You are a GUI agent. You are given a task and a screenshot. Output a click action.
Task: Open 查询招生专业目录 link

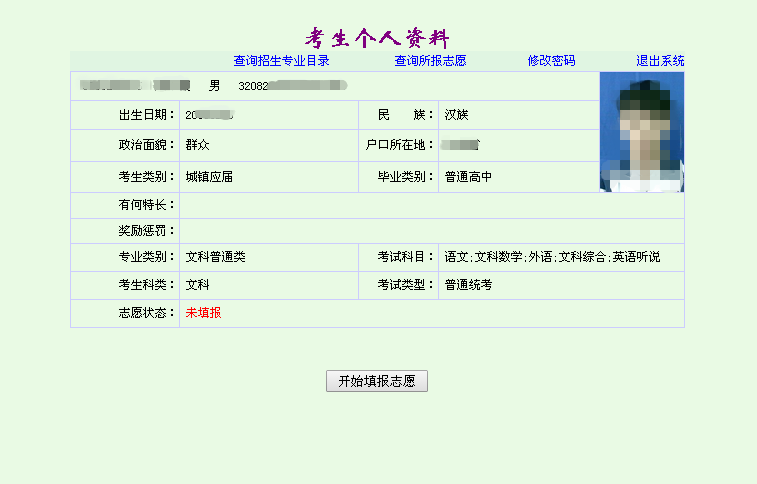coord(281,61)
